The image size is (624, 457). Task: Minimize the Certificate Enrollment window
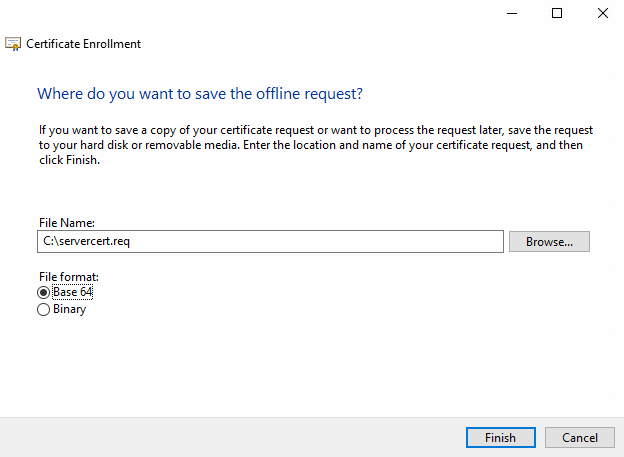coord(511,13)
